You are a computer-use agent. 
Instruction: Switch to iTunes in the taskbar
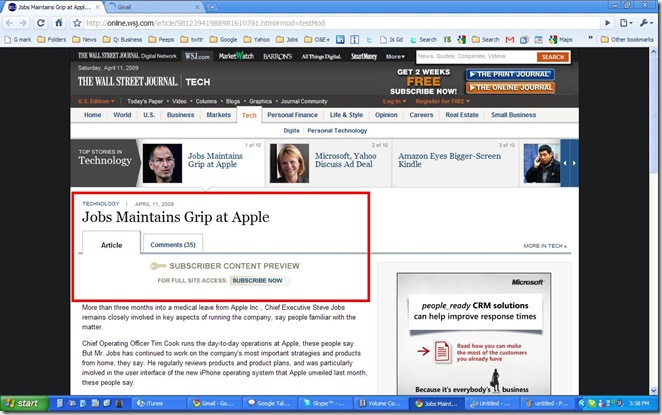(x=158, y=404)
